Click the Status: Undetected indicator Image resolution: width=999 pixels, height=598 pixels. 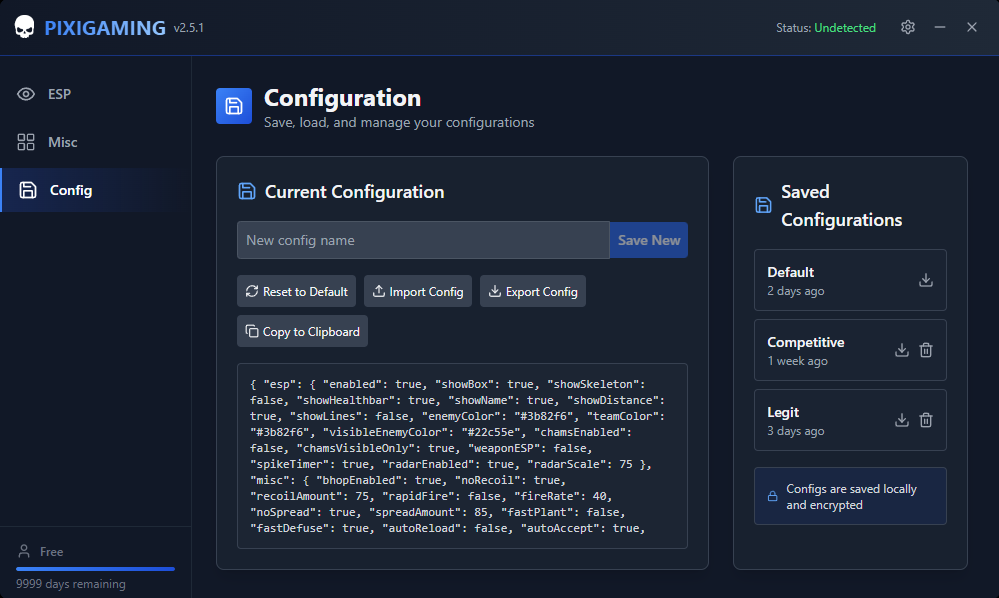click(826, 28)
